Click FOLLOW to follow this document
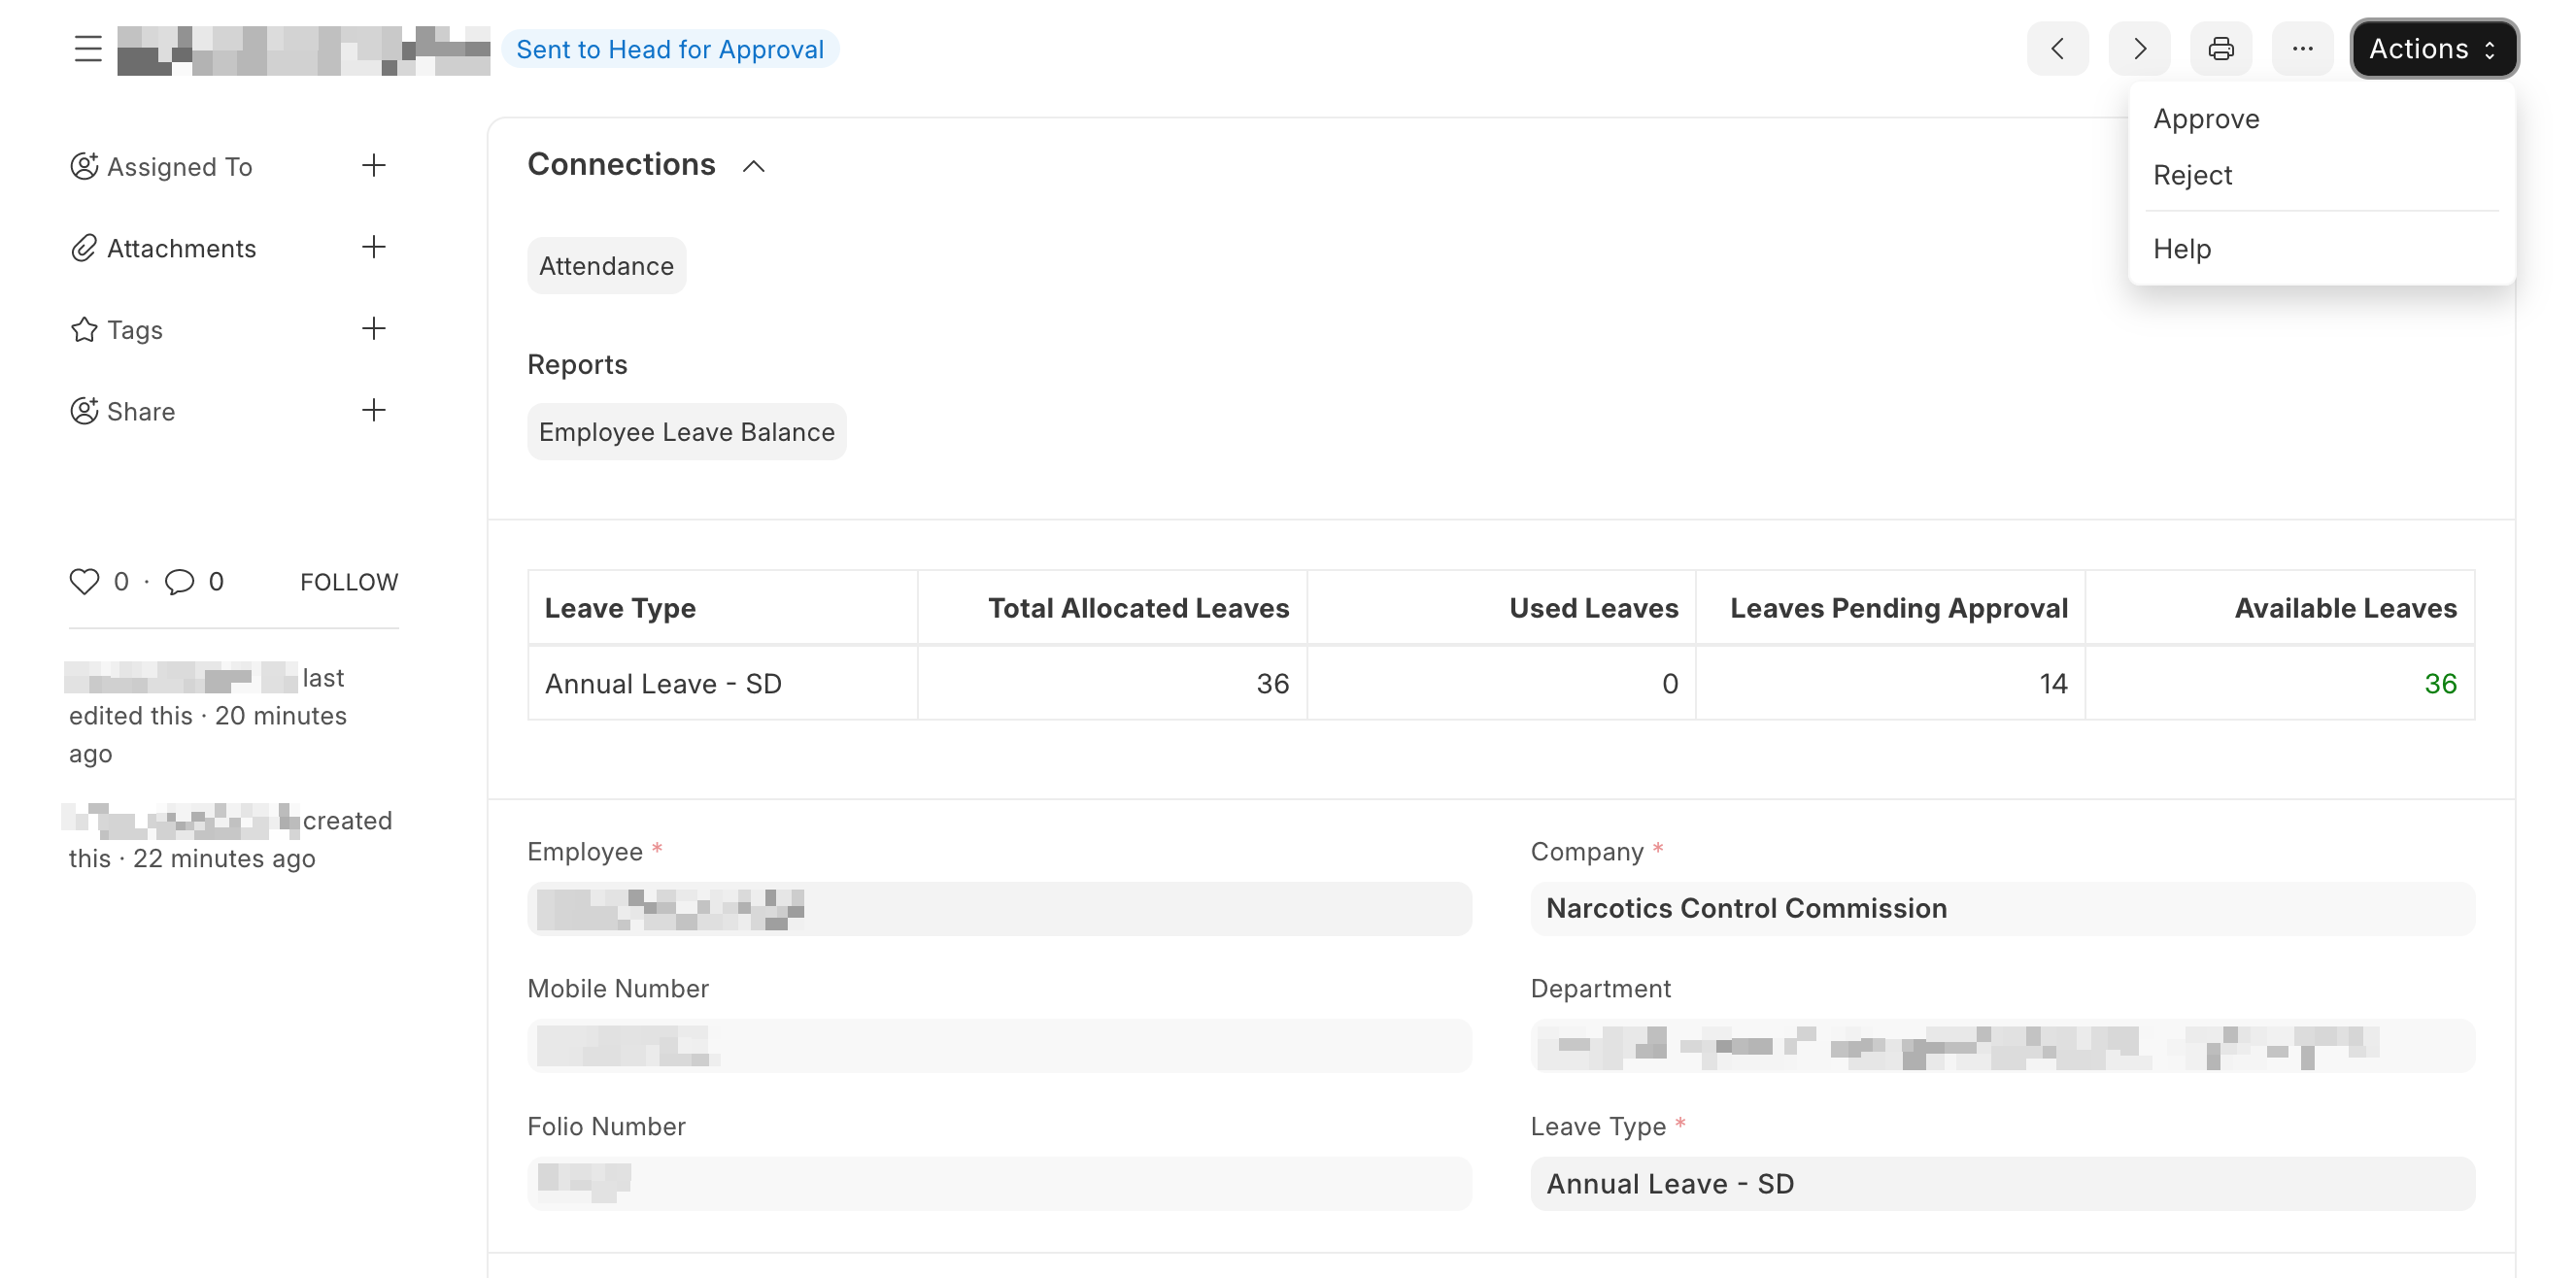2576x1278 pixels. point(349,582)
